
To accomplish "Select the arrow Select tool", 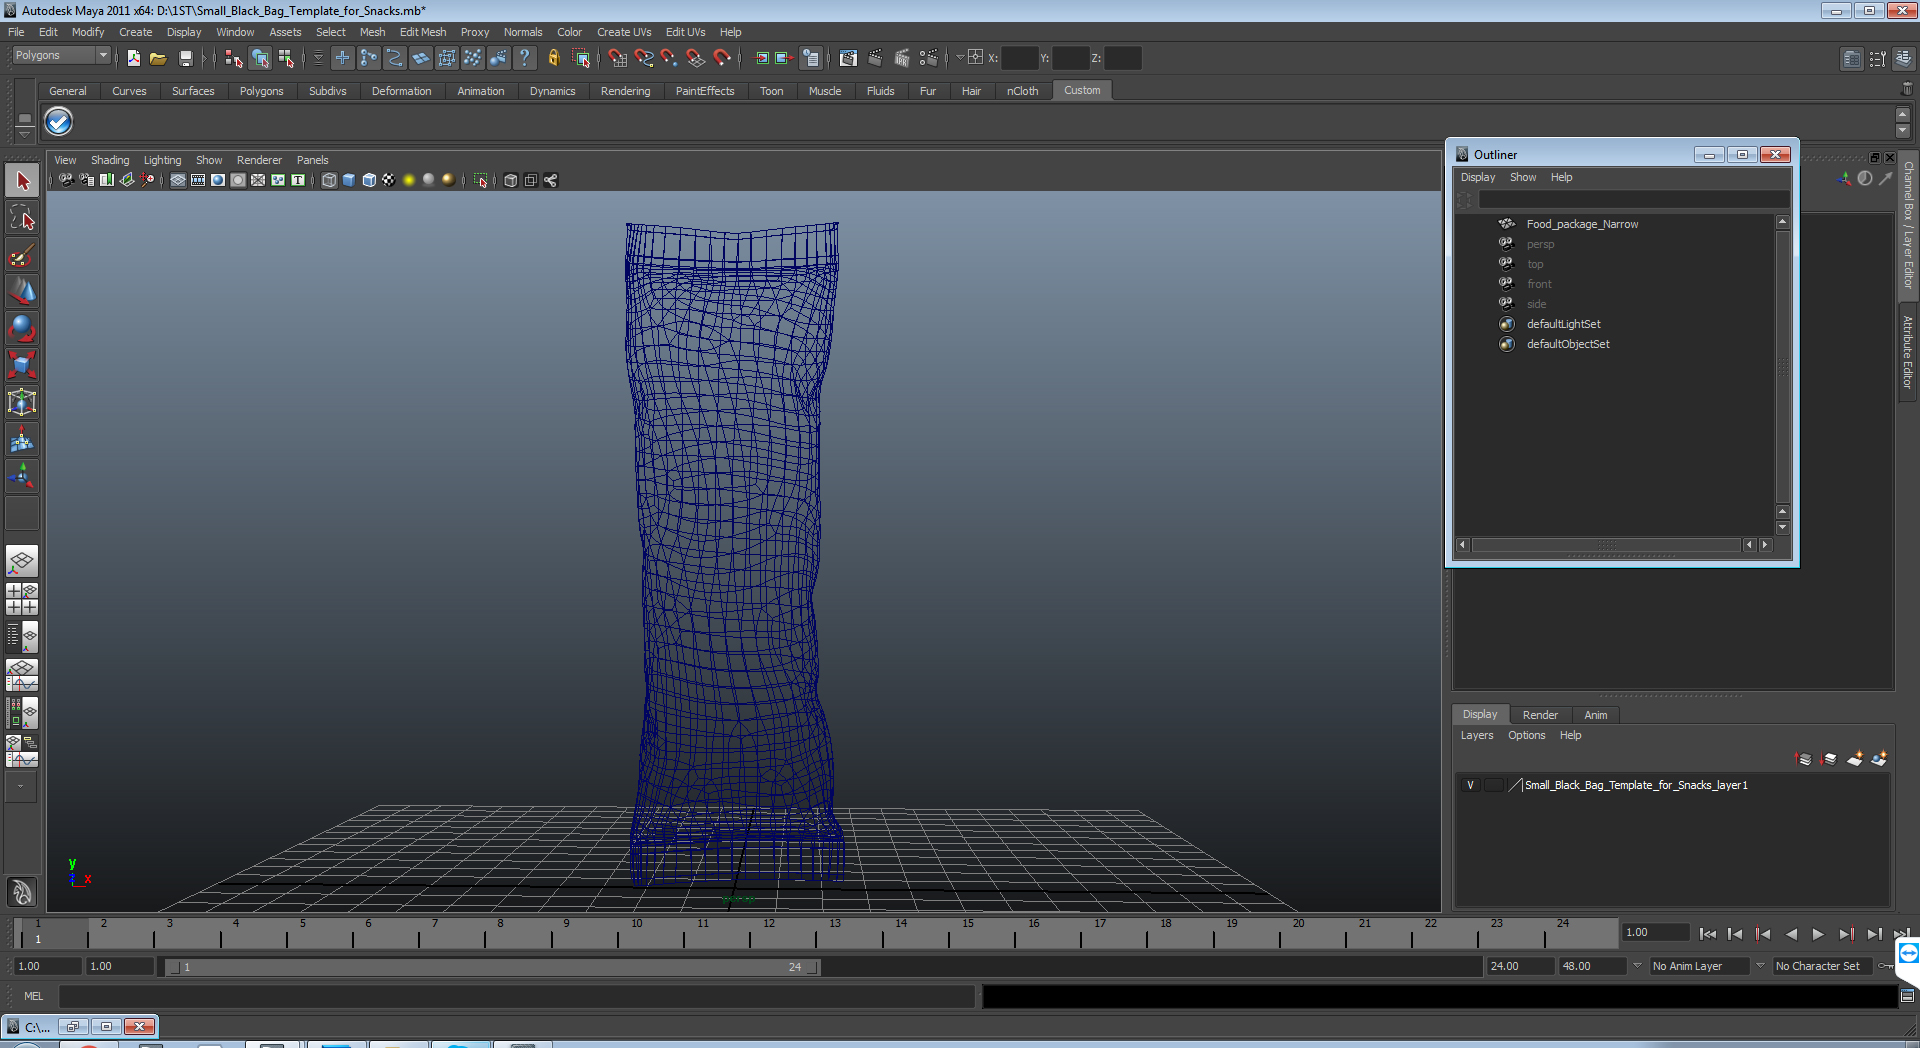I will coord(22,181).
